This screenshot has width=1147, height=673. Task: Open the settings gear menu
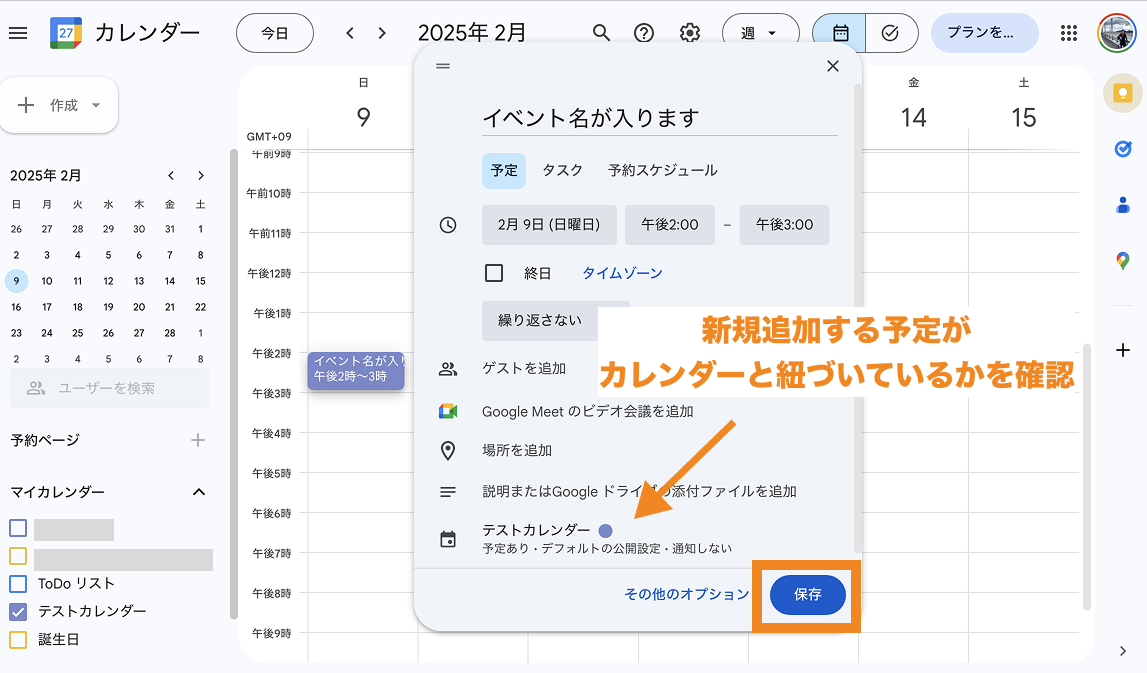tap(689, 33)
